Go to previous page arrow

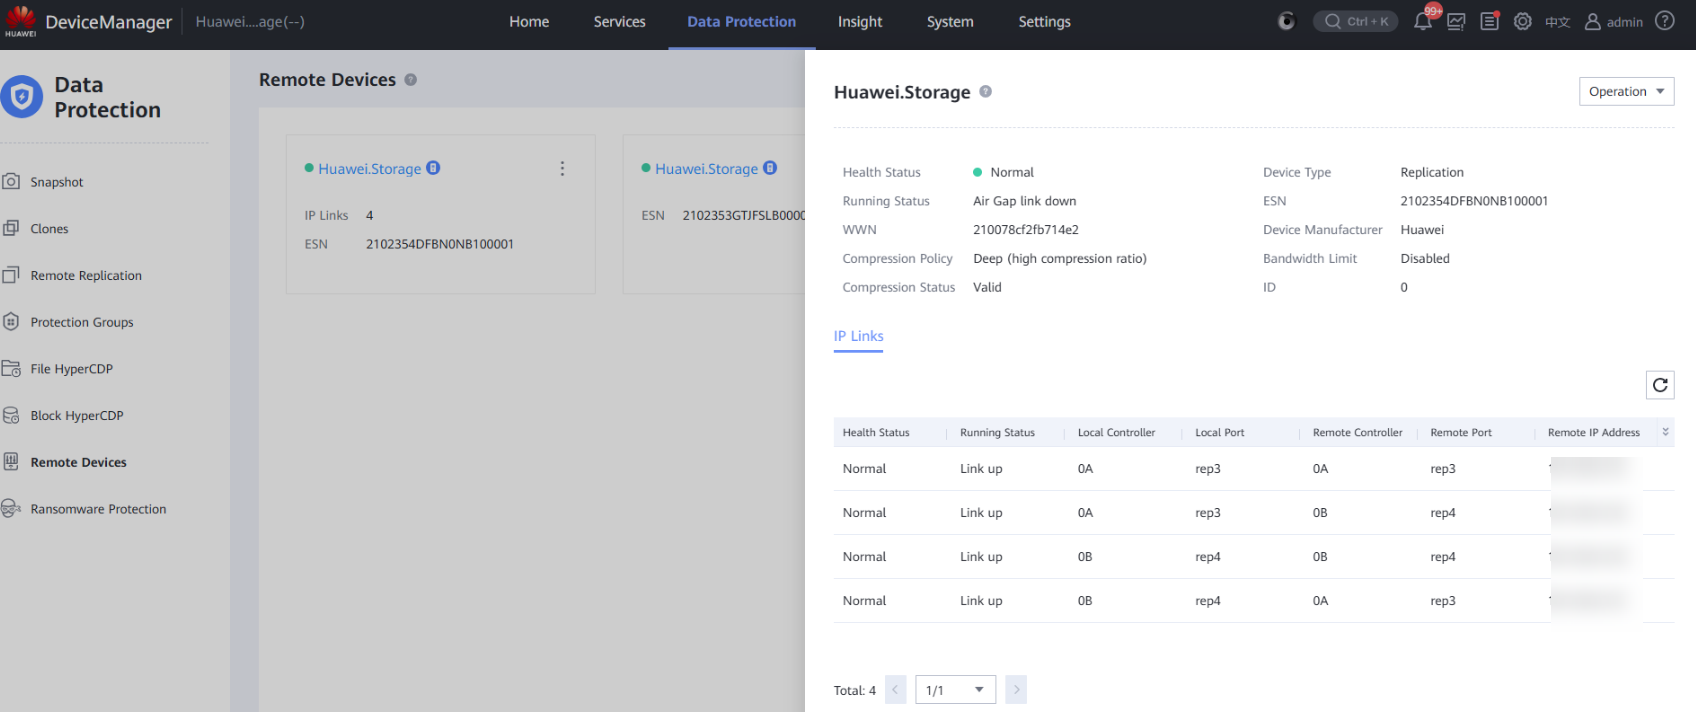pos(896,690)
